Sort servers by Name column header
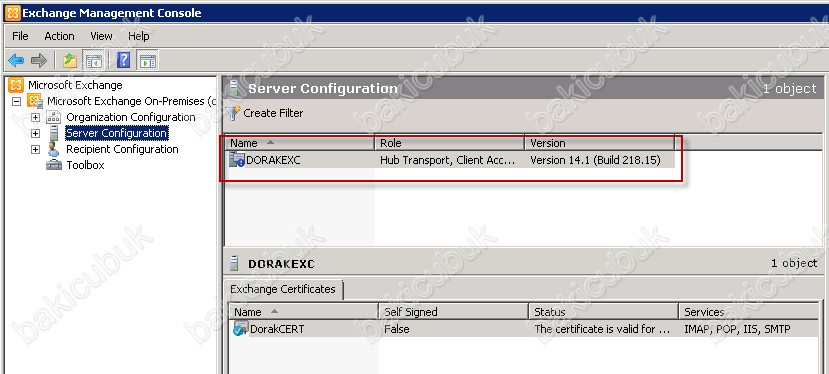 coord(300,143)
